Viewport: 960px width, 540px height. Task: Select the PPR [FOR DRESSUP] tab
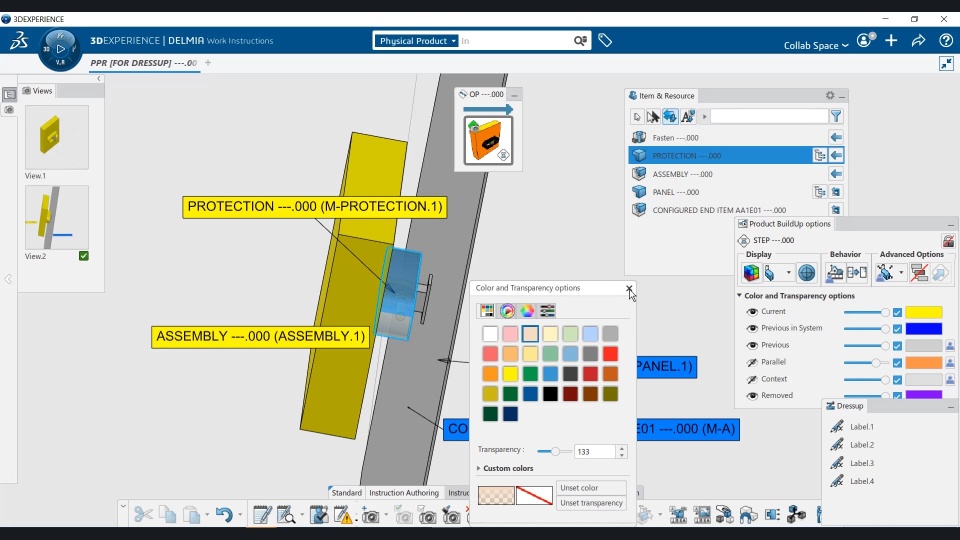(144, 63)
